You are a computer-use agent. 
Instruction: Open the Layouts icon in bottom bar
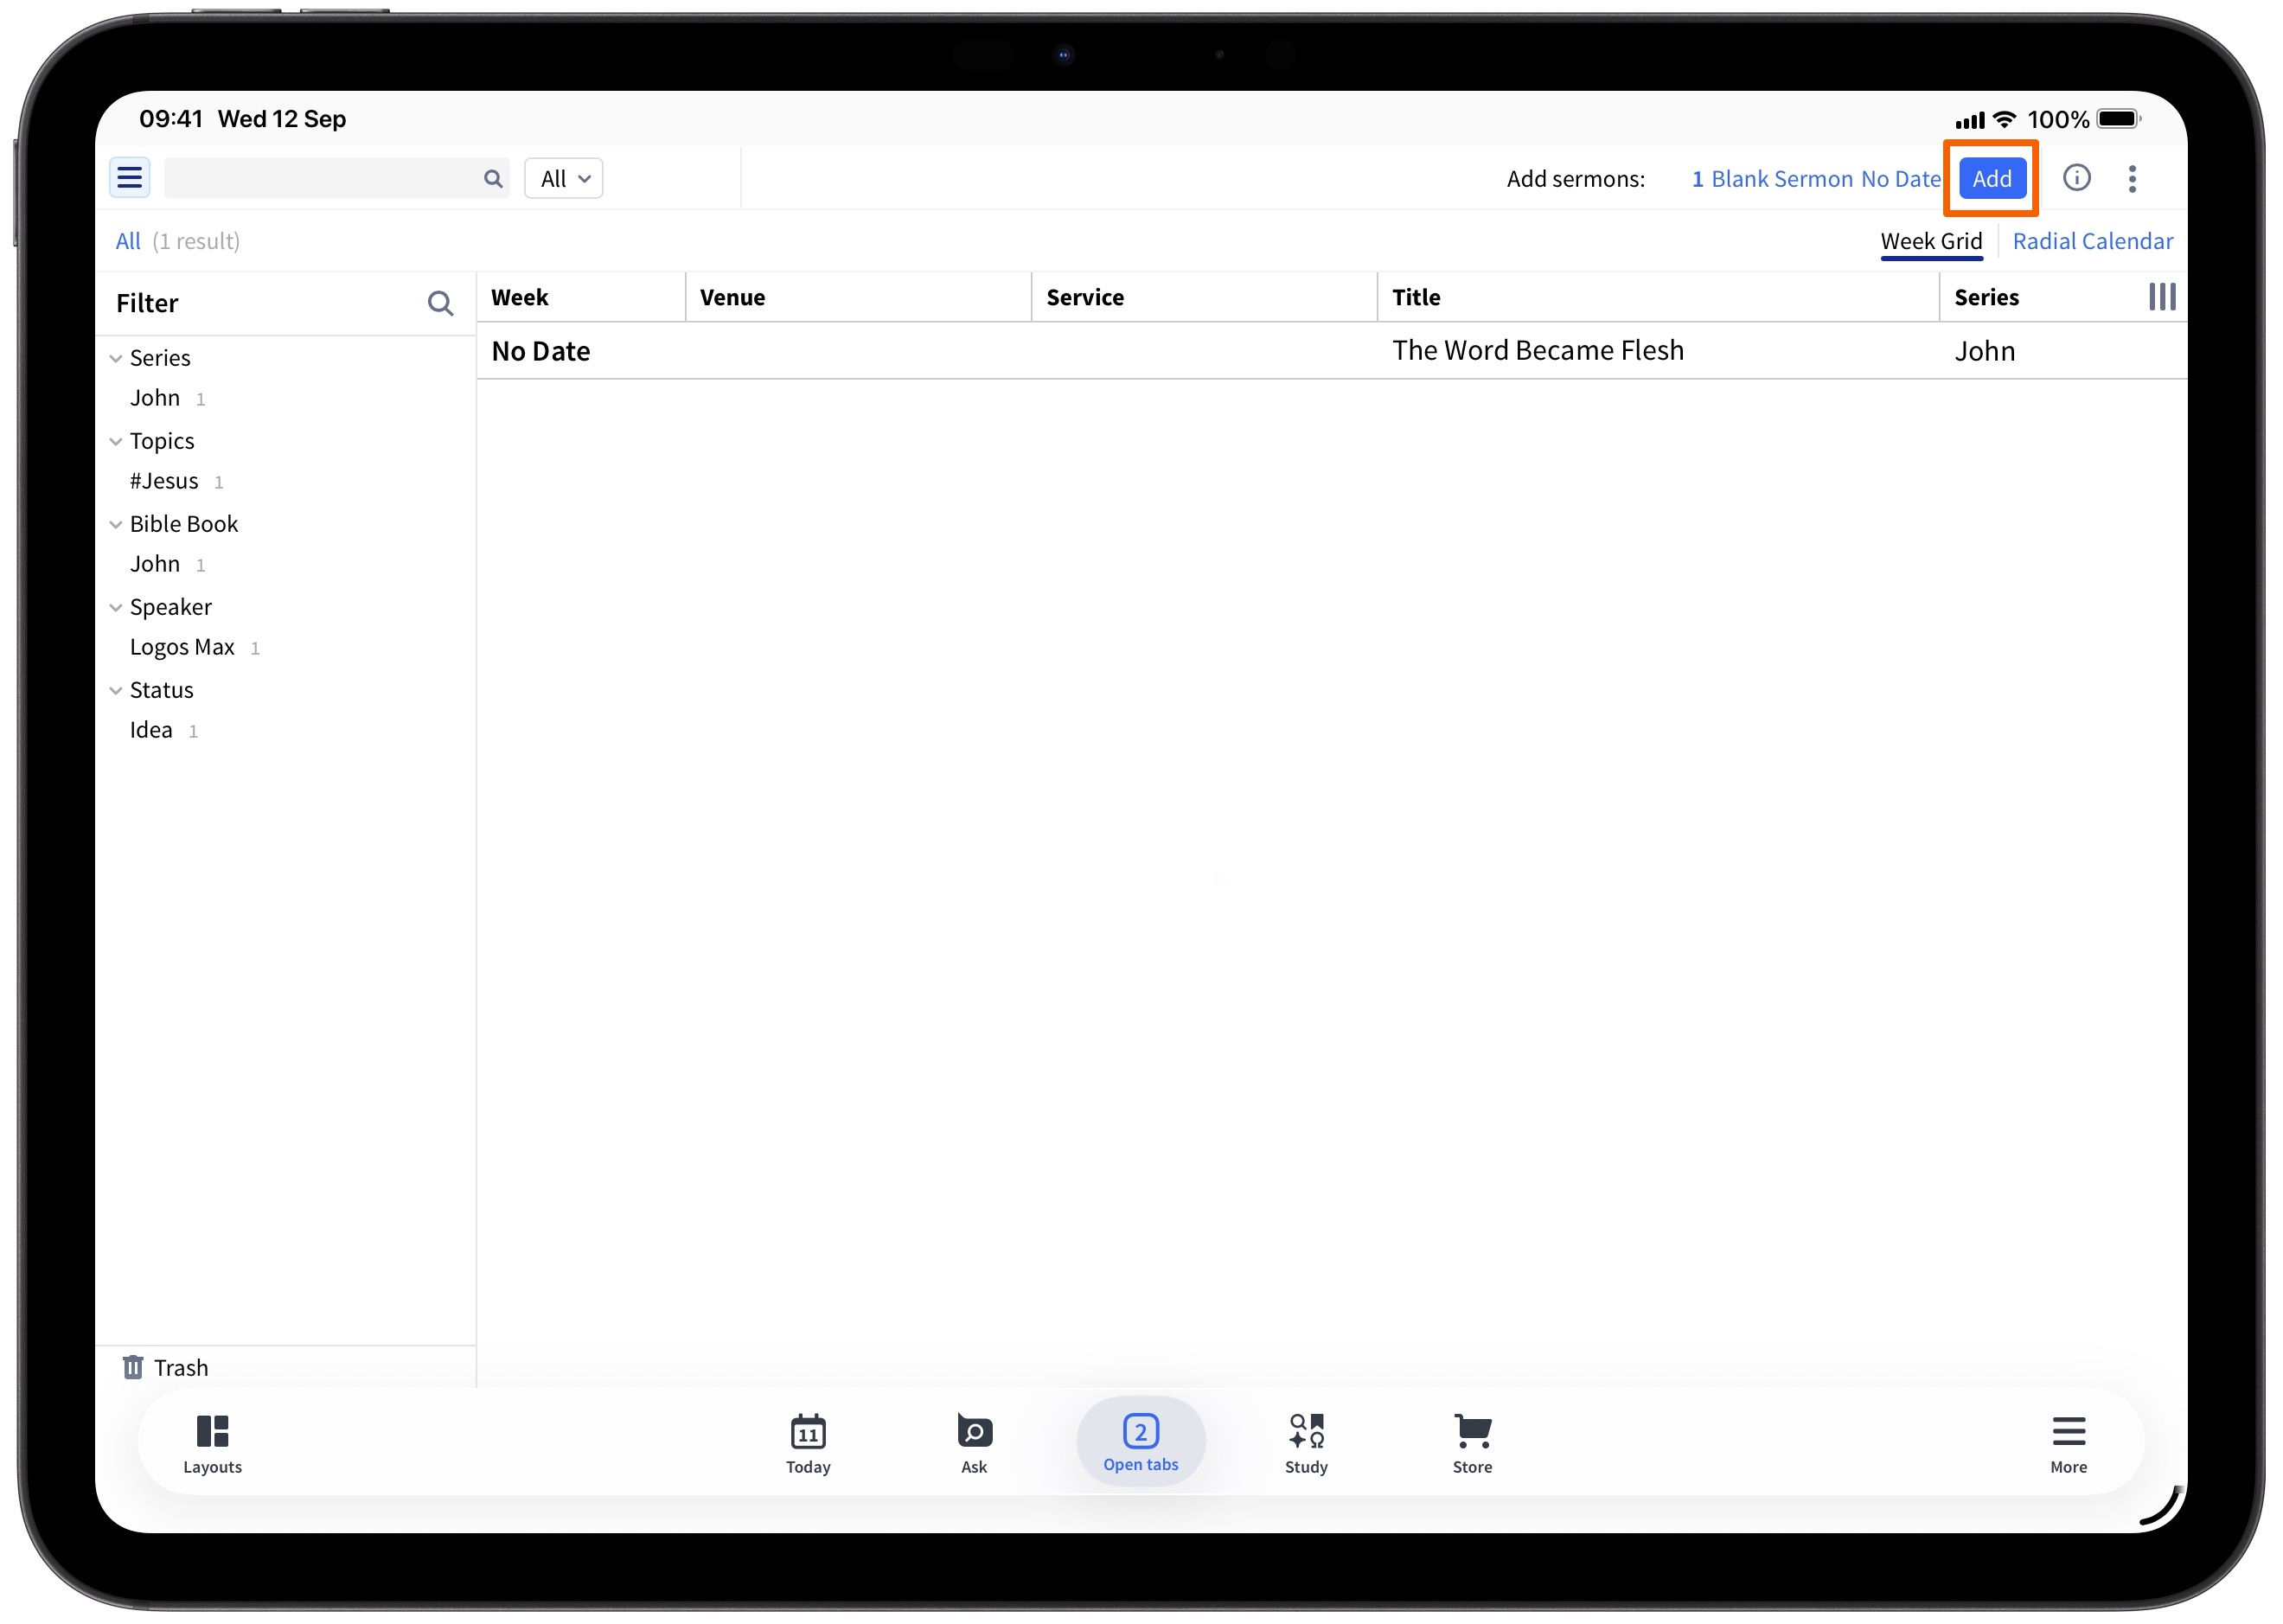[x=212, y=1444]
